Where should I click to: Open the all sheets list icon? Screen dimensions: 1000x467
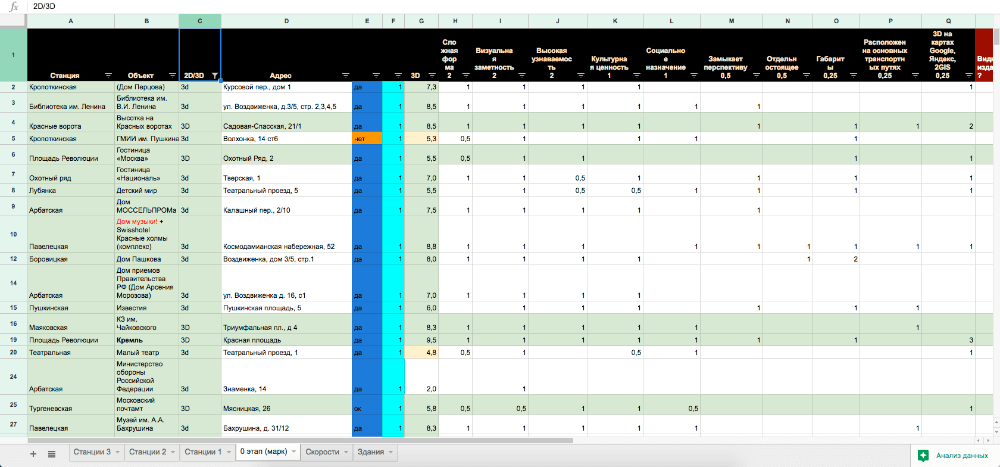(x=50, y=453)
